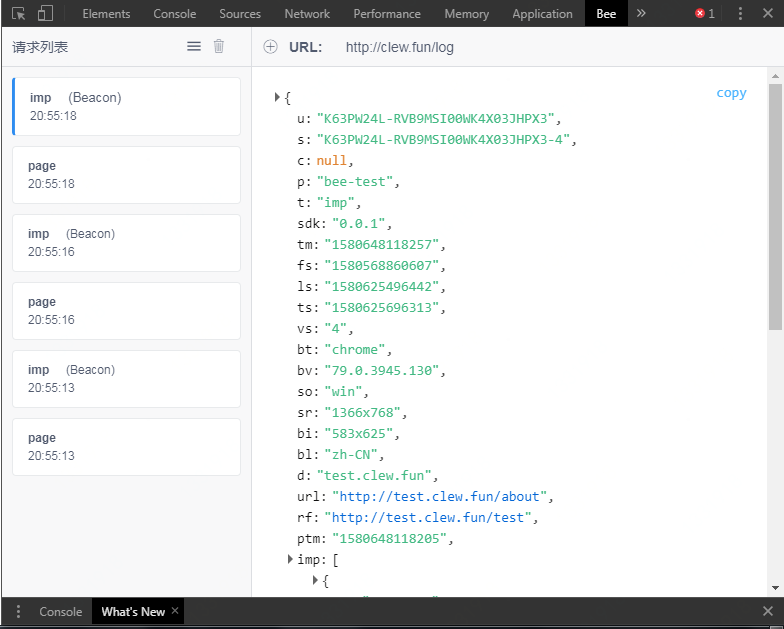Switch to the Performance tab
Image resolution: width=784 pixels, height=629 pixels.
[387, 14]
